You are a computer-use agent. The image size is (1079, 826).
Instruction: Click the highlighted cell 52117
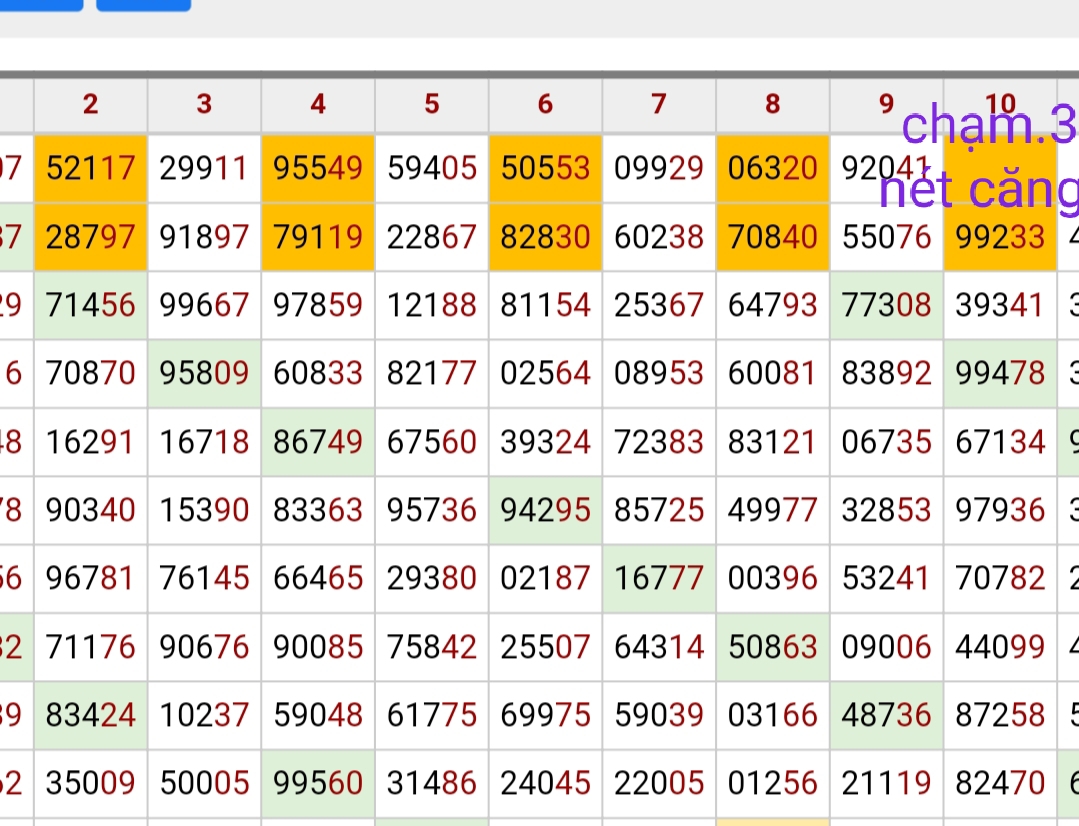(x=90, y=168)
